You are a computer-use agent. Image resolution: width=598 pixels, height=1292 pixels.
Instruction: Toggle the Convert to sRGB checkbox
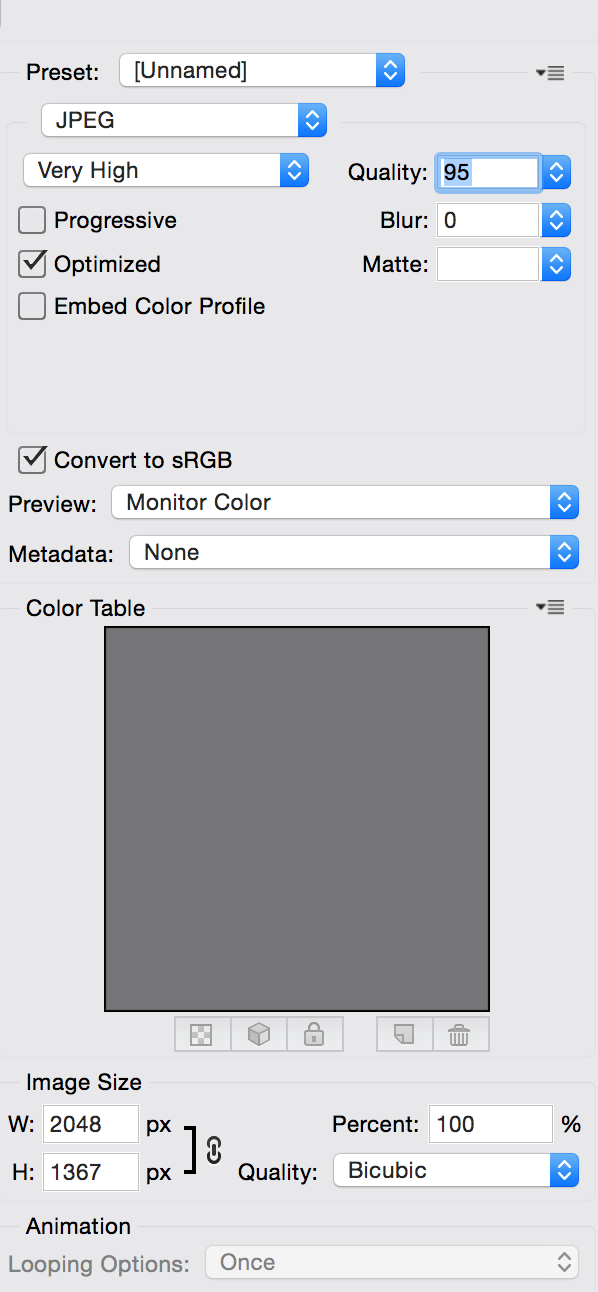(32, 460)
